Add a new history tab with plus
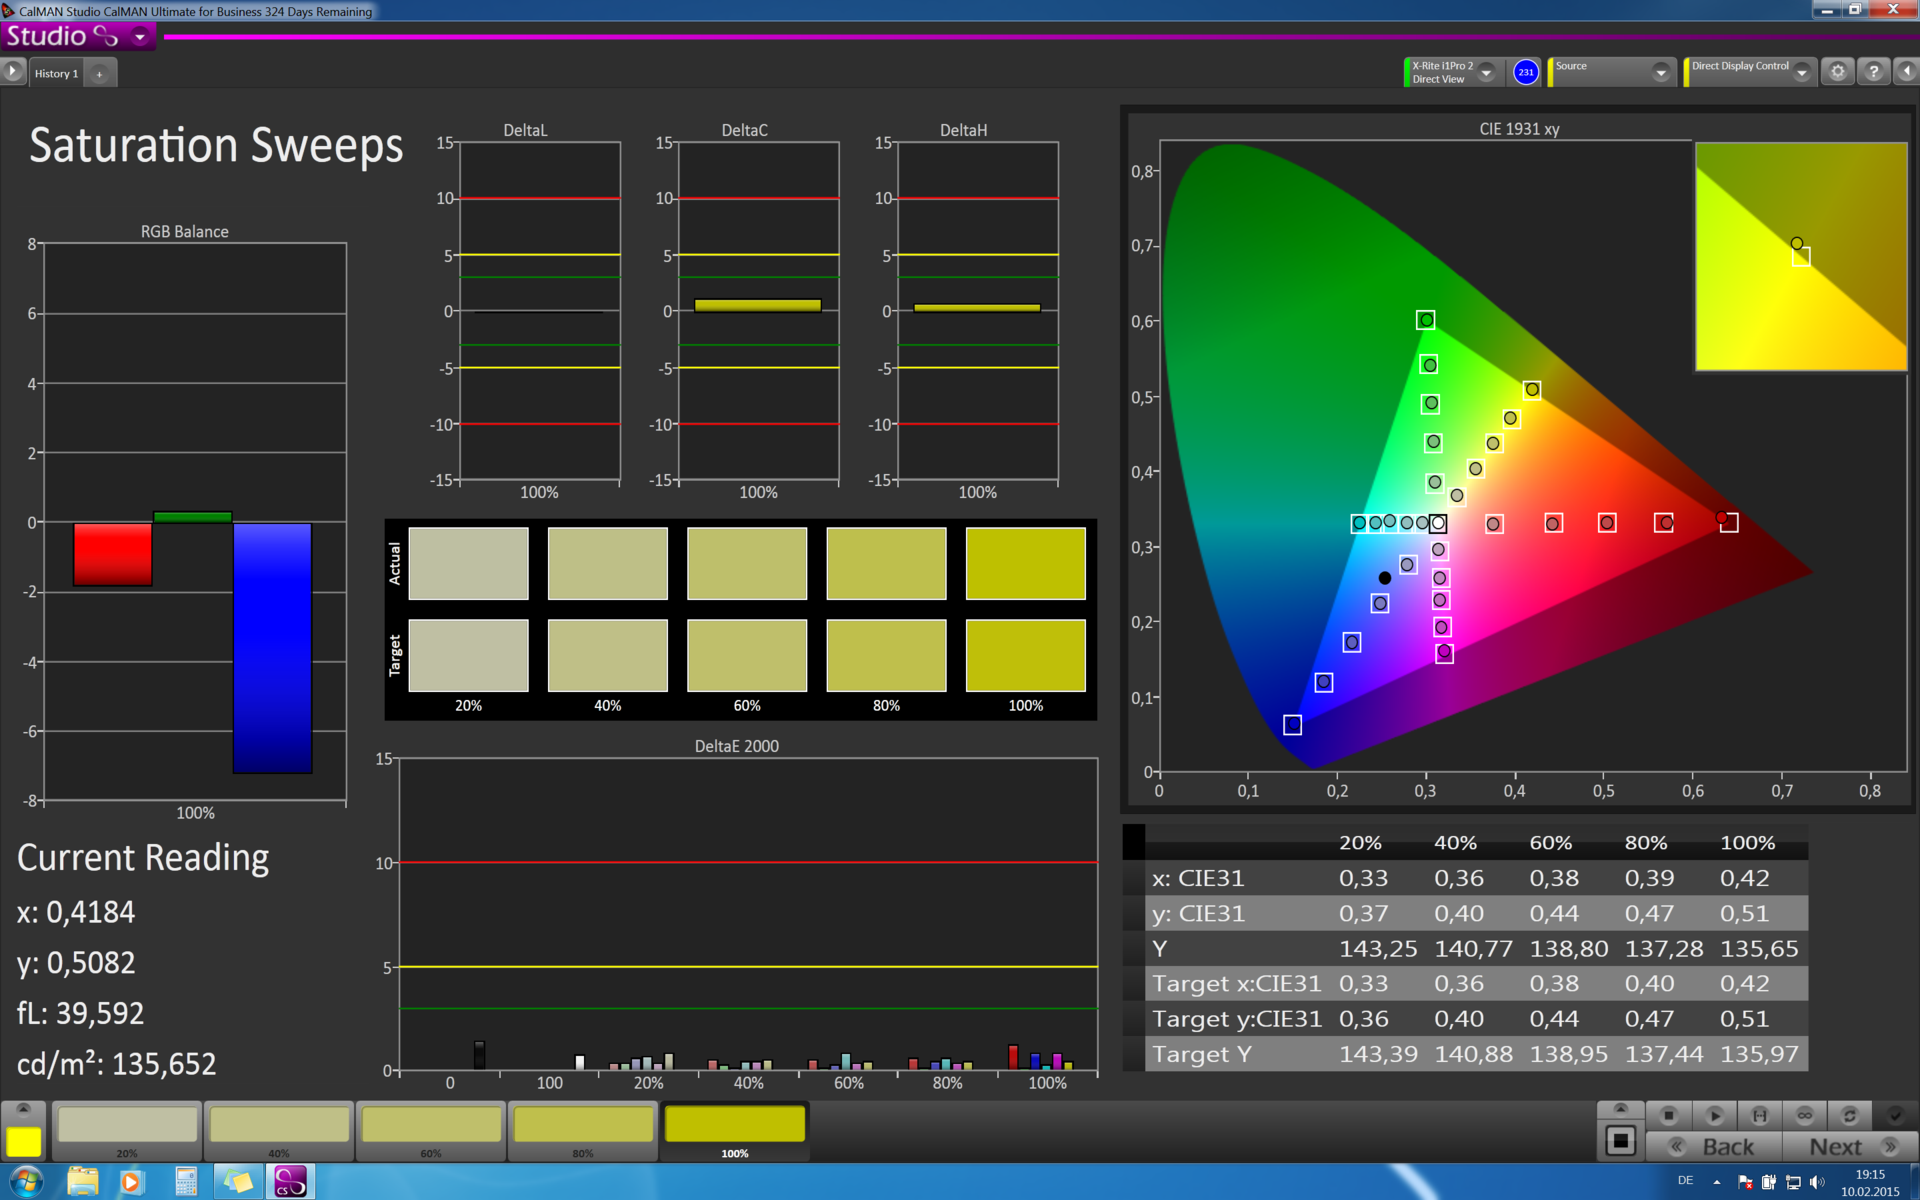 pos(99,73)
